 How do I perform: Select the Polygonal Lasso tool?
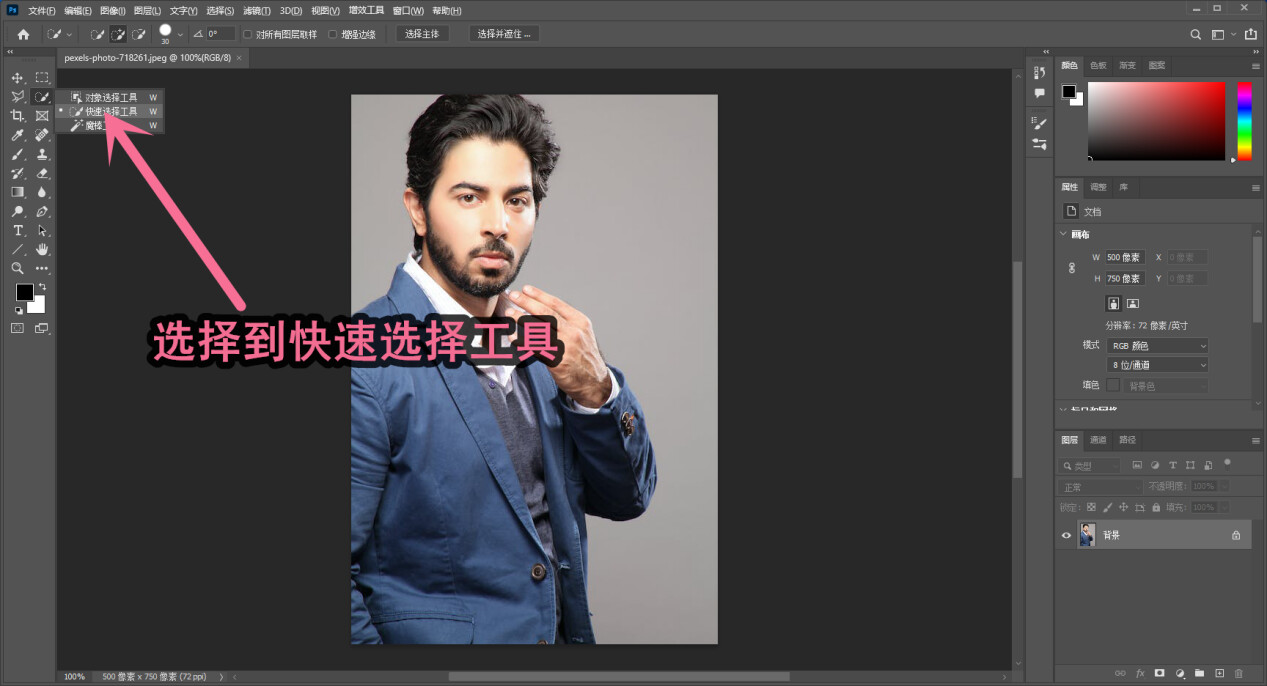pyautogui.click(x=17, y=97)
